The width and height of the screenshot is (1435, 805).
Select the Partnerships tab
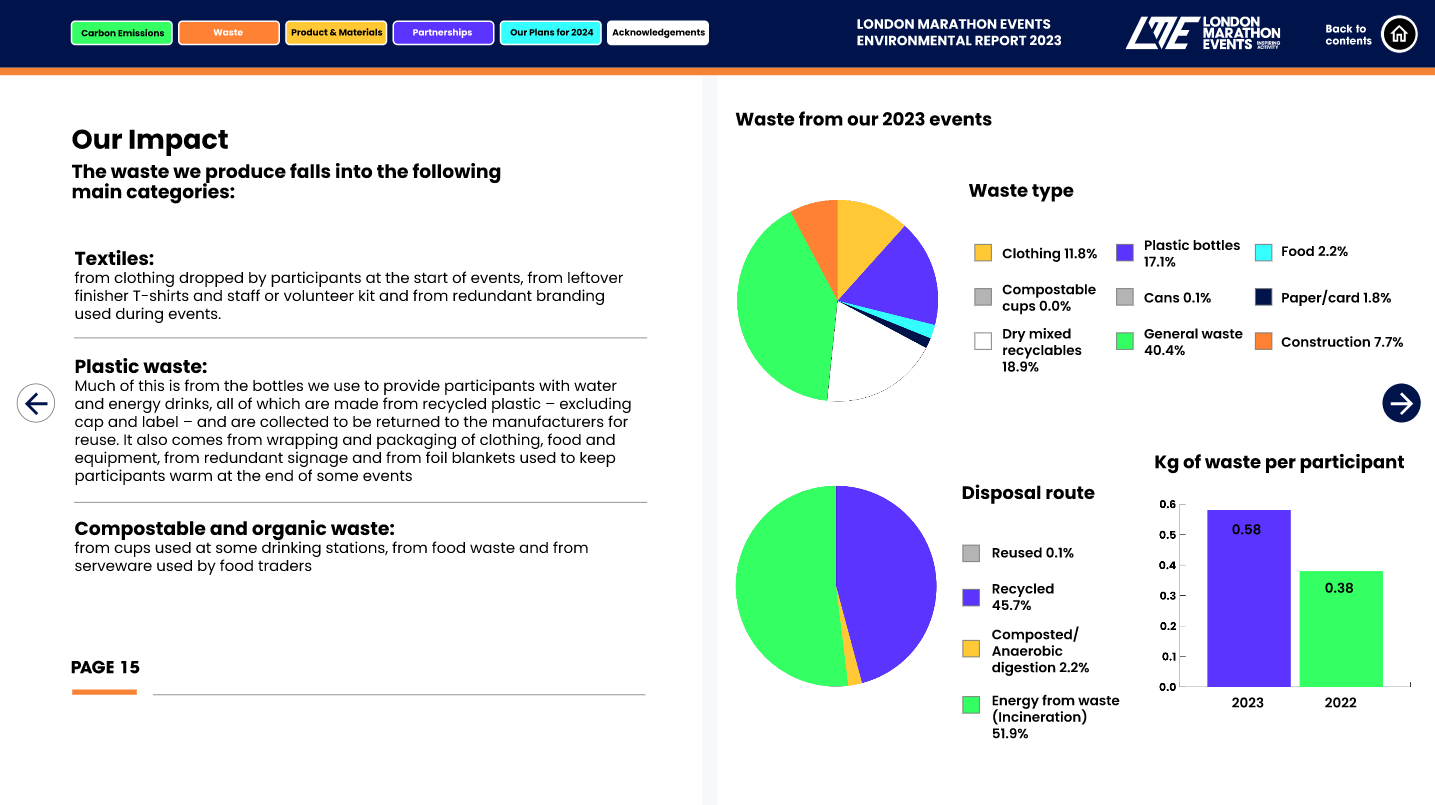pyautogui.click(x=443, y=33)
